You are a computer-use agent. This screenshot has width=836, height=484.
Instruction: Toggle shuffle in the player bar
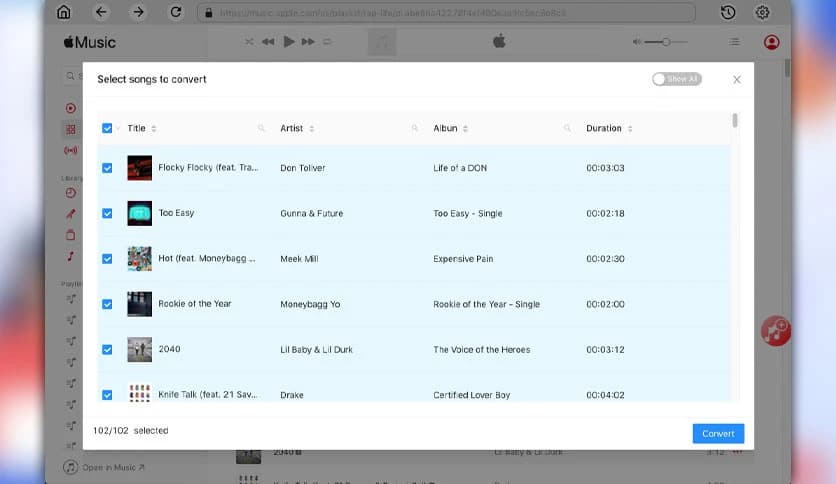249,42
